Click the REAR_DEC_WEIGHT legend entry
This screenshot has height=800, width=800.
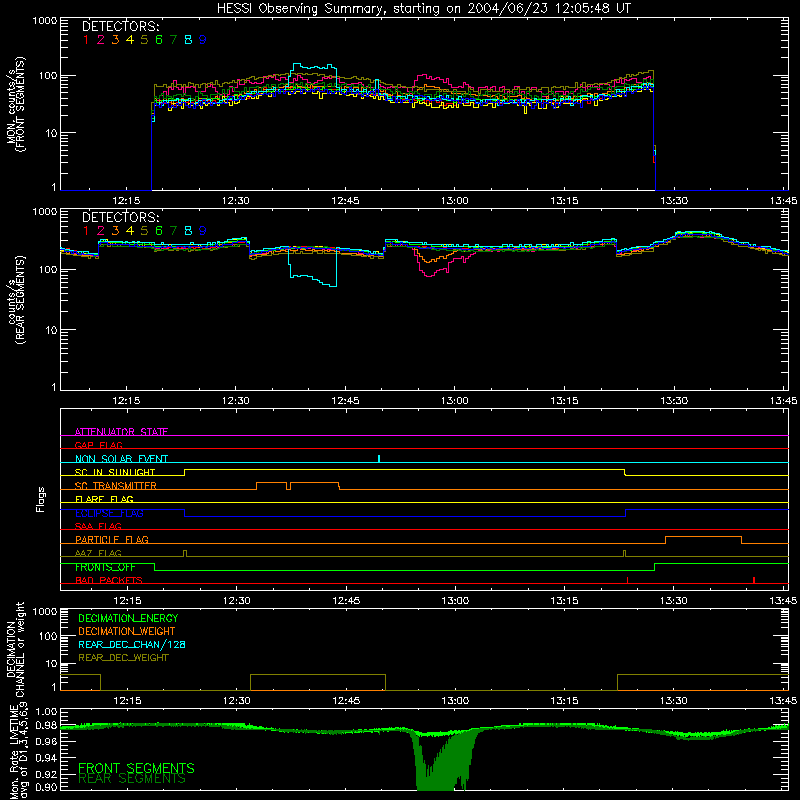(x=123, y=658)
